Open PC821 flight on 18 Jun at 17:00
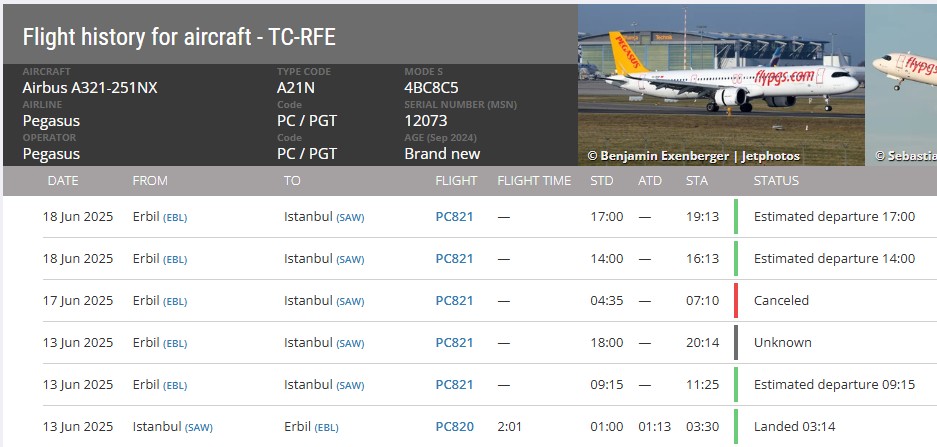Screen dimensions: 937x447 point(454,216)
